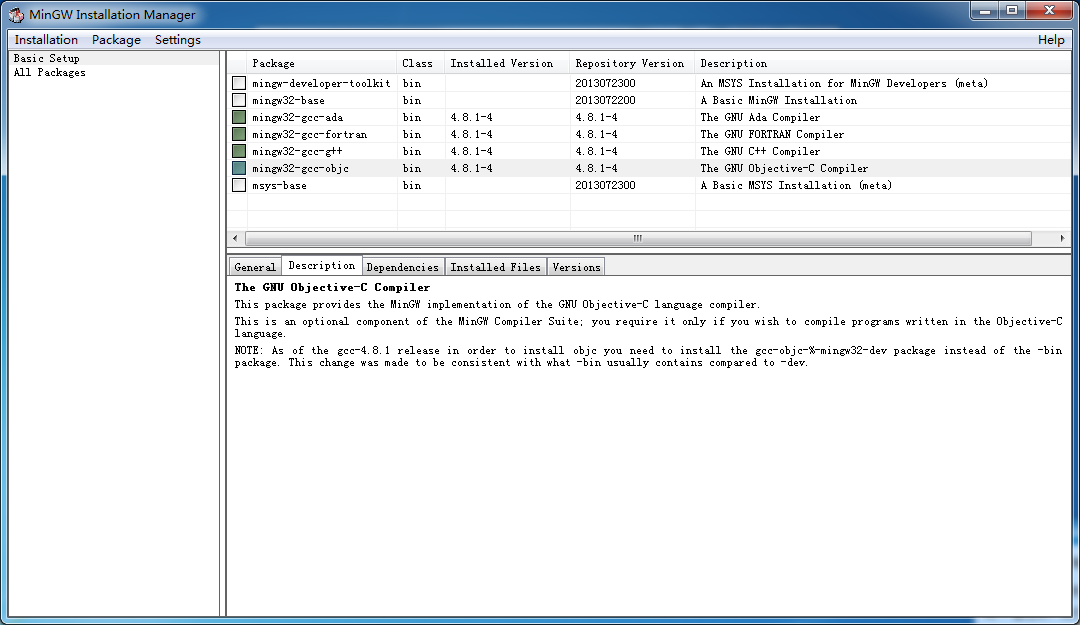The width and height of the screenshot is (1080, 625).
Task: Mark the msys-base package checkbox
Action: [x=239, y=185]
